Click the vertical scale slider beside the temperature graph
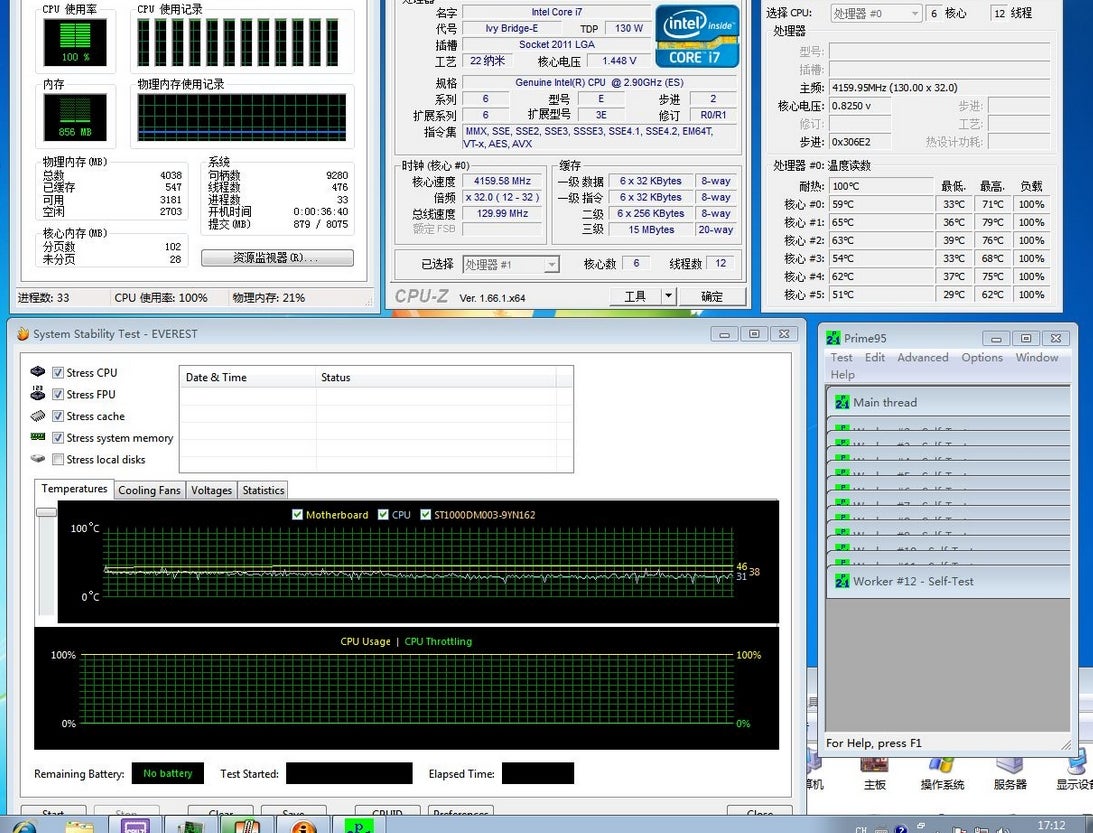This screenshot has height=833, width=1093. pyautogui.click(x=44, y=512)
